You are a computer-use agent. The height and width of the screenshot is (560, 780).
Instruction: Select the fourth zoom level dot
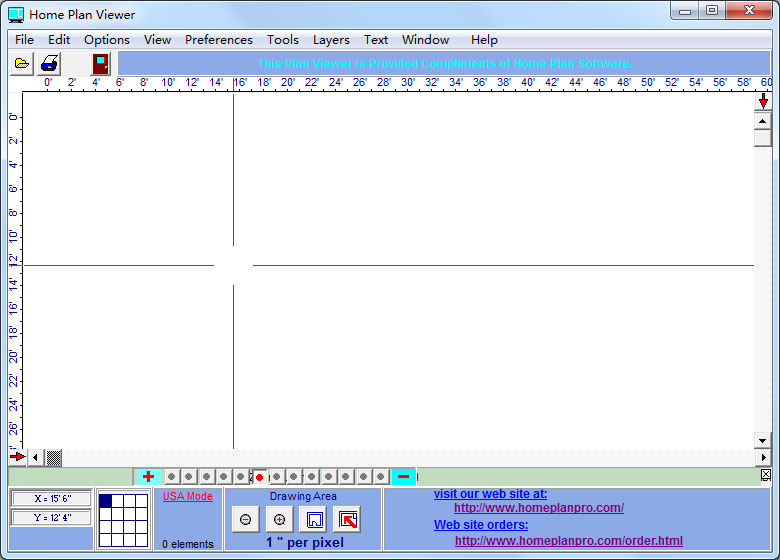[223, 477]
